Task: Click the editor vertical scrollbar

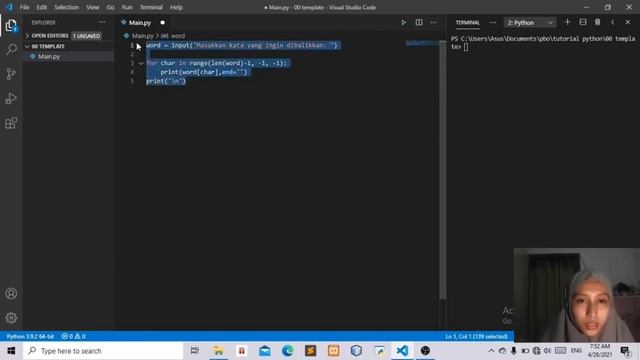Action: coord(443,171)
